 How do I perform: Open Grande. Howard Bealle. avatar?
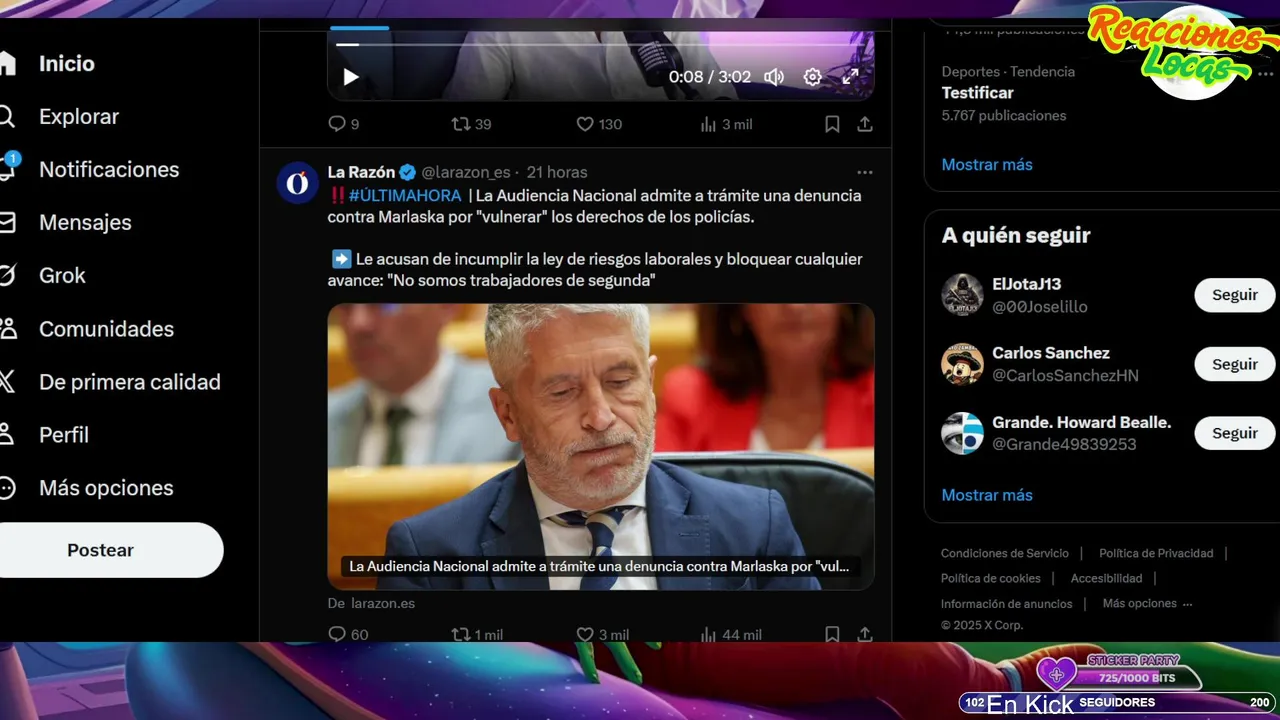tap(962, 433)
